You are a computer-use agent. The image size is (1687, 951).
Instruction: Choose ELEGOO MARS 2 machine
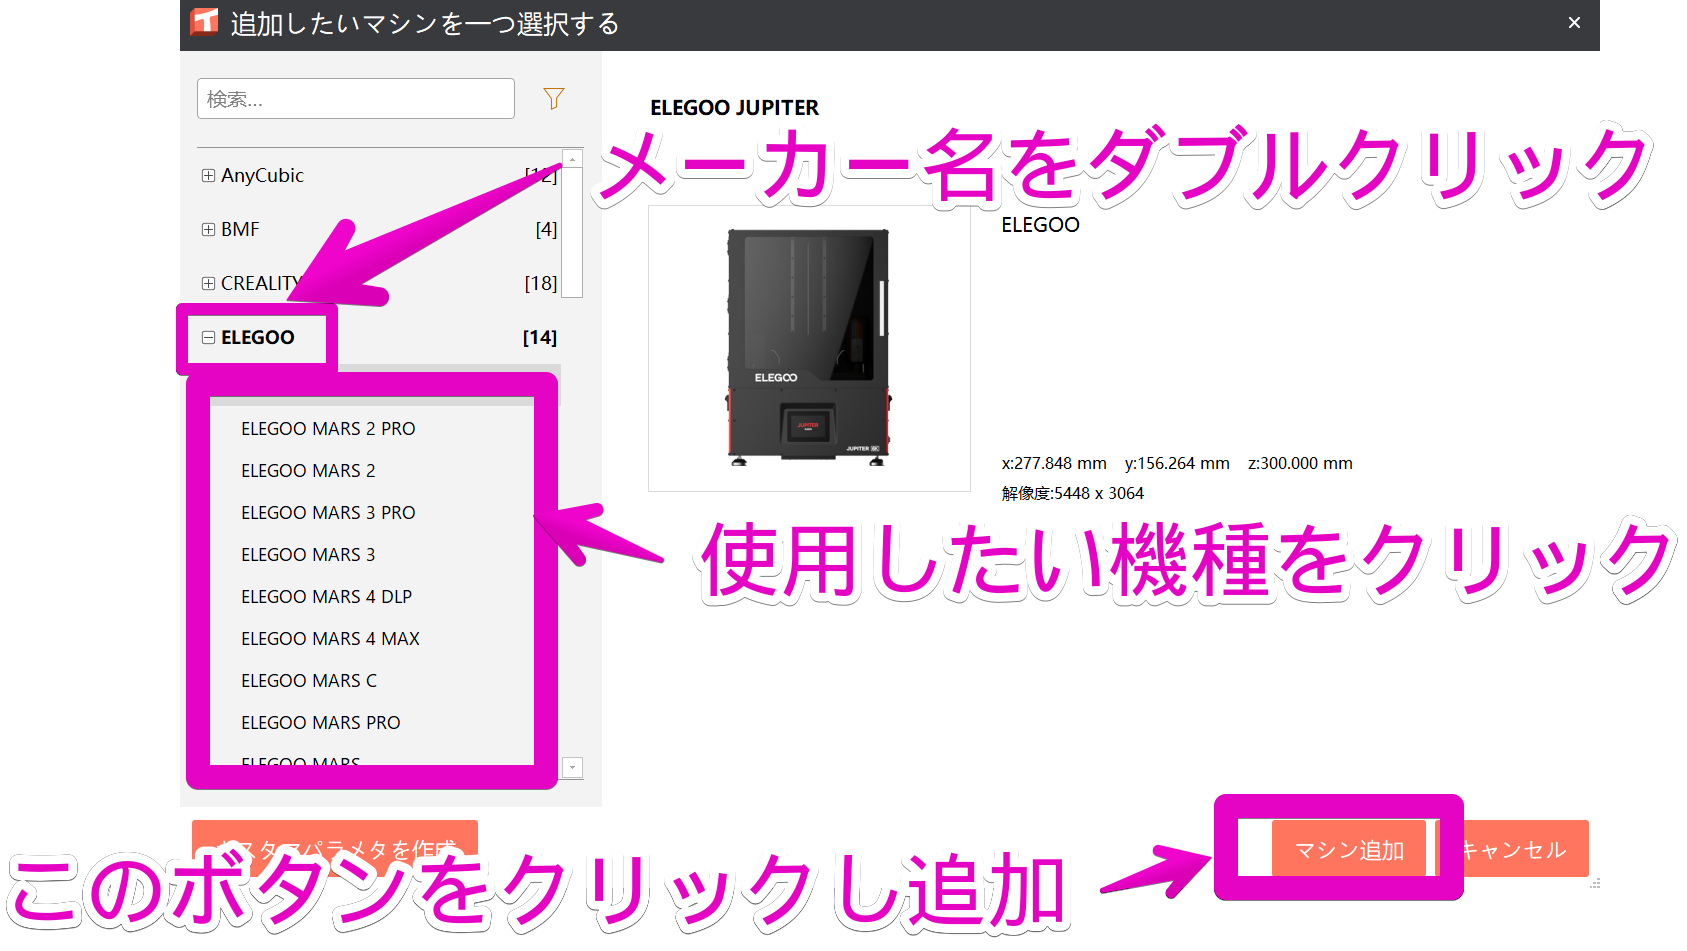[x=308, y=470]
